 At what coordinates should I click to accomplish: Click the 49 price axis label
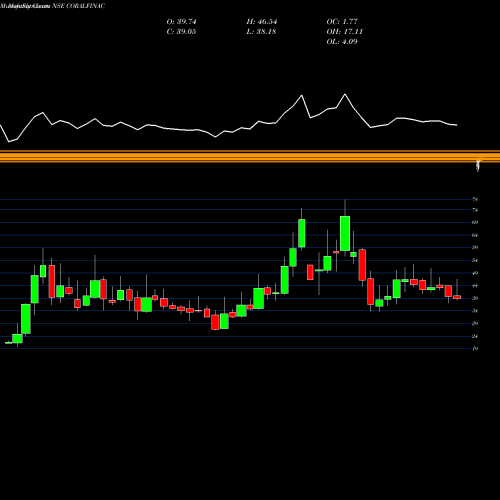475,273
